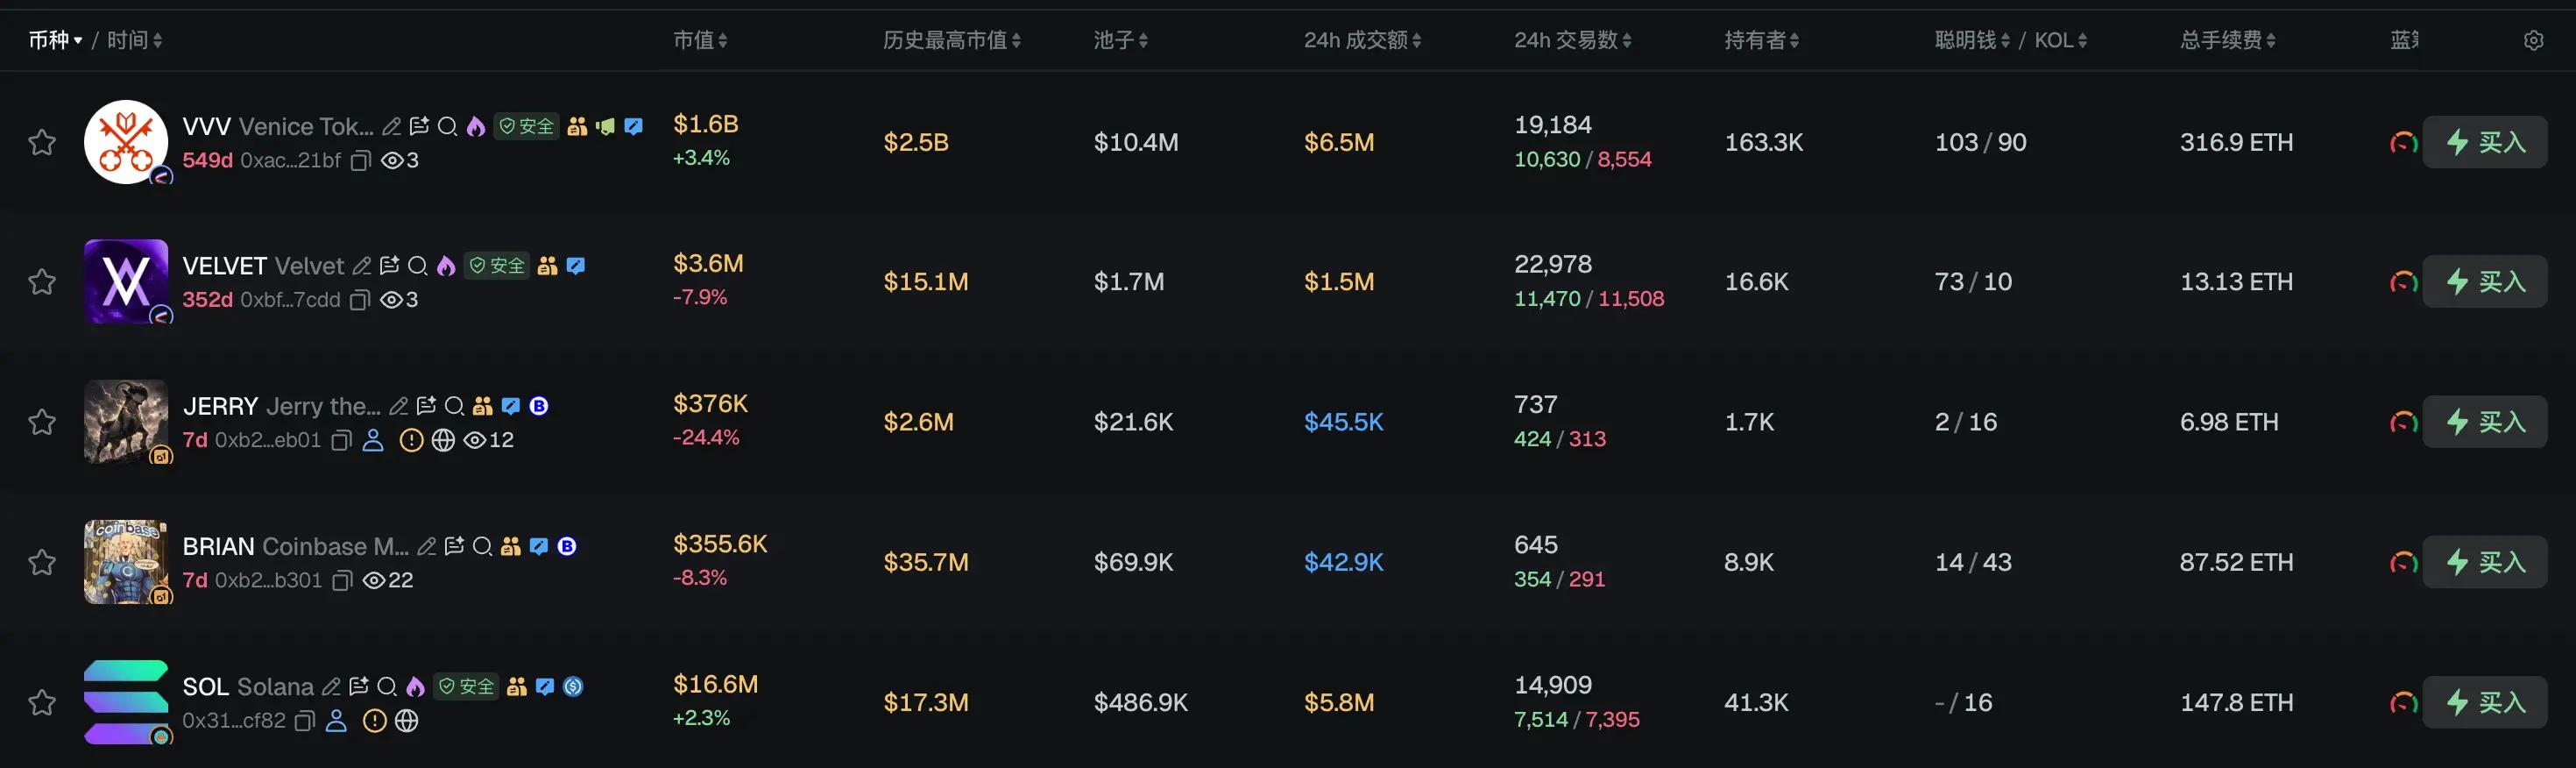
Task: Open JERRY token image thumbnail
Action: 126,422
